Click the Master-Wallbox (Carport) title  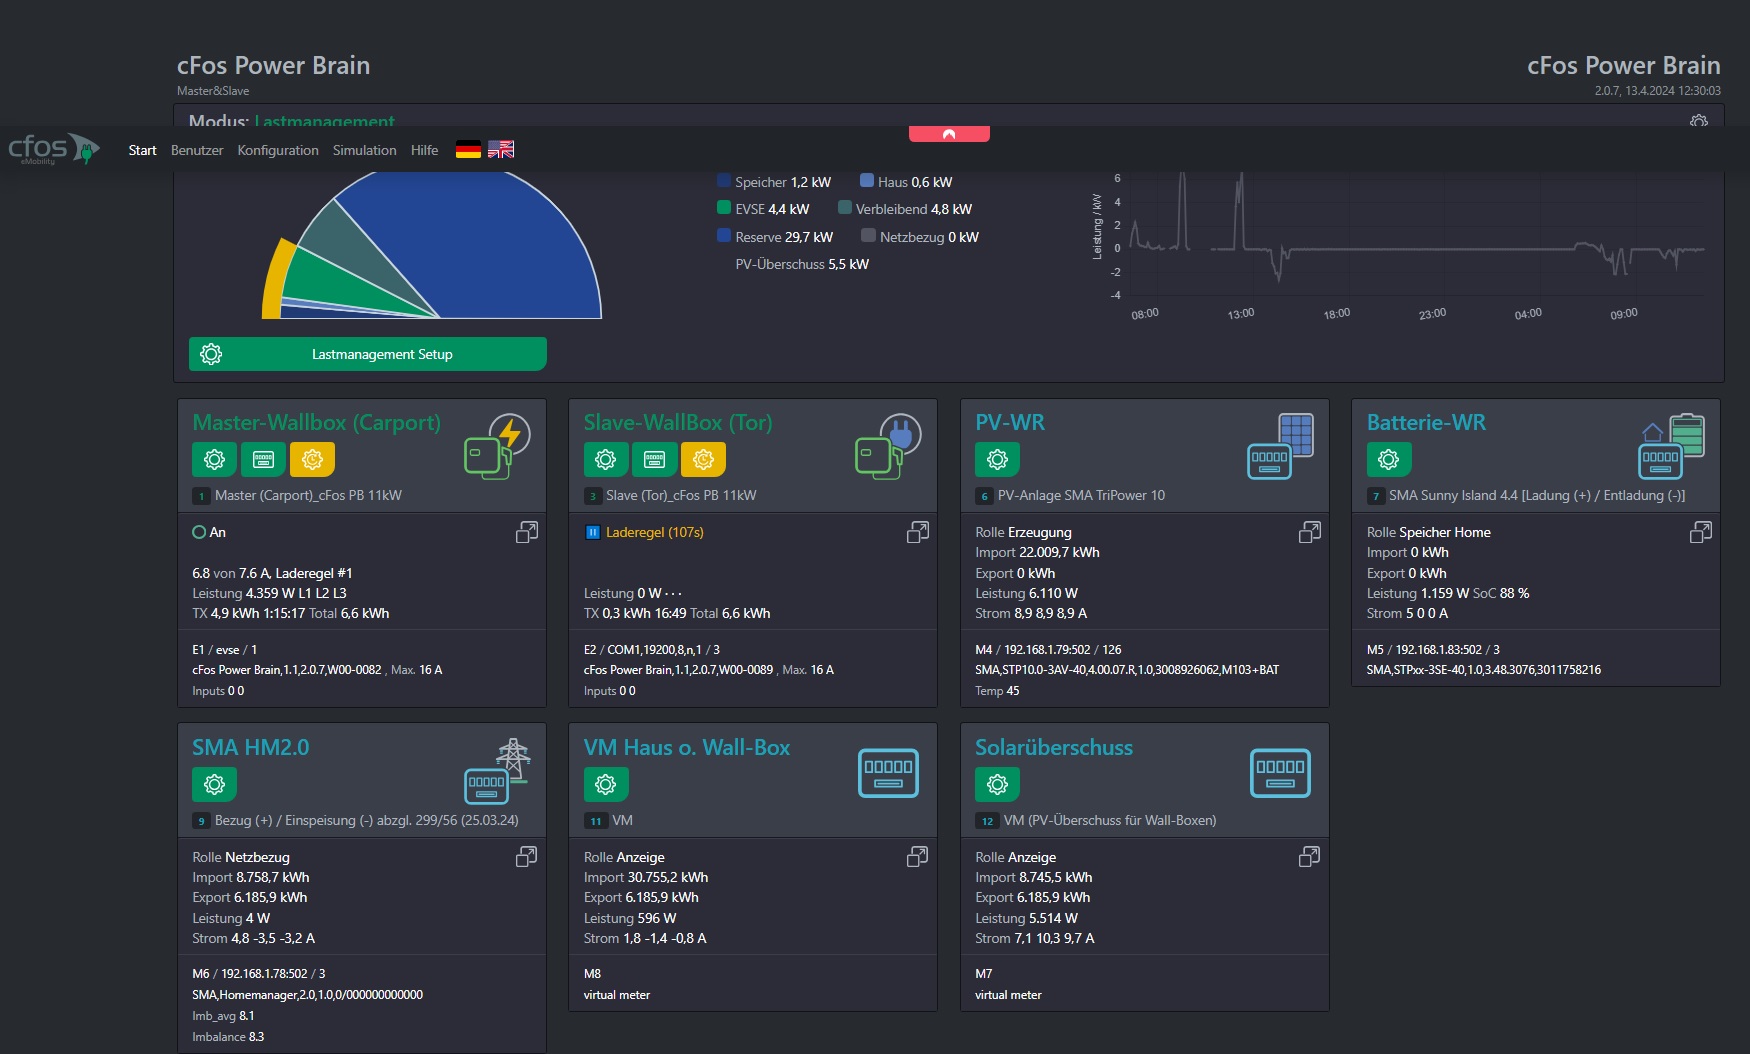coord(316,423)
